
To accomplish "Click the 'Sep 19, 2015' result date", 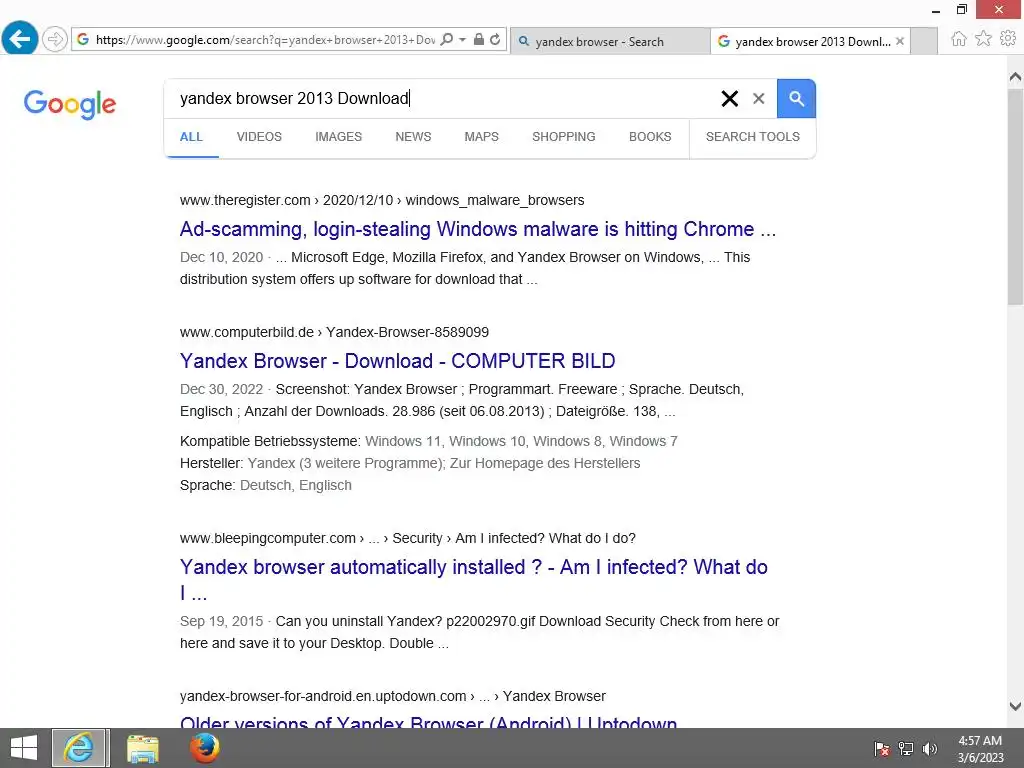I will tap(221, 622).
